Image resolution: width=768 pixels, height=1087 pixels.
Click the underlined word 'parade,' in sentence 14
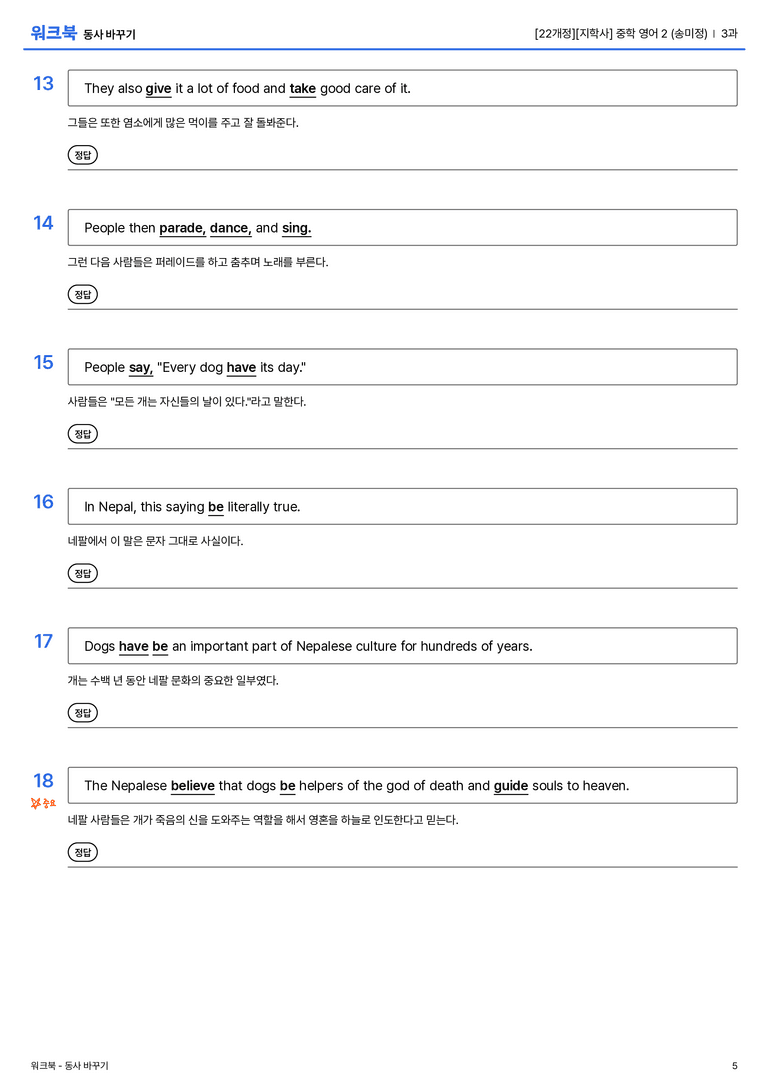[x=182, y=228]
